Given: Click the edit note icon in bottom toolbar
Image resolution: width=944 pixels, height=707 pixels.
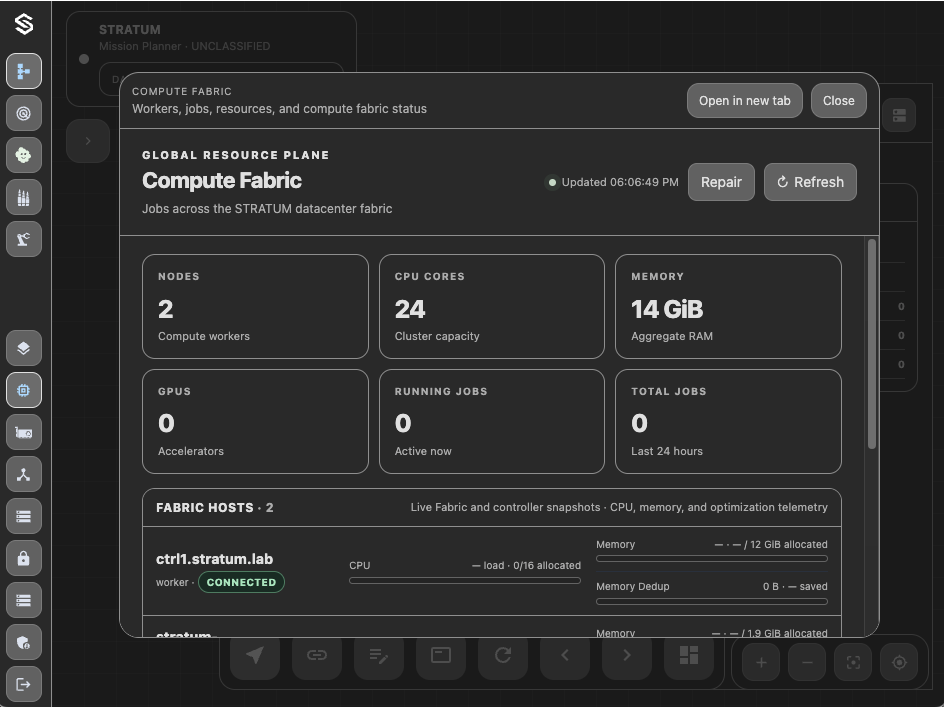Looking at the screenshot, I should coord(379,656).
